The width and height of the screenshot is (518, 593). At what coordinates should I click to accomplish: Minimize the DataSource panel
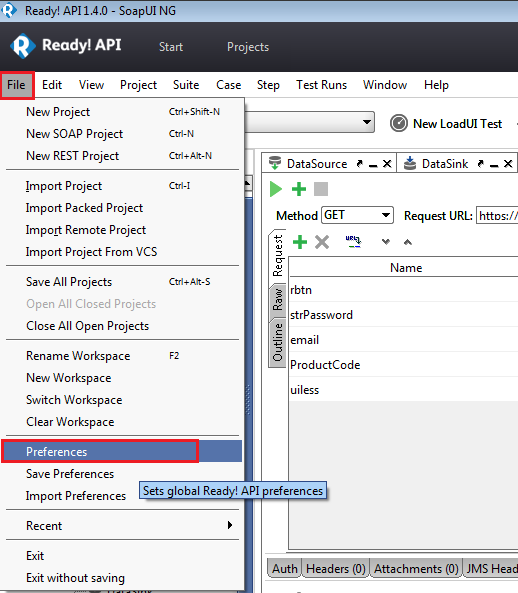(x=373, y=166)
